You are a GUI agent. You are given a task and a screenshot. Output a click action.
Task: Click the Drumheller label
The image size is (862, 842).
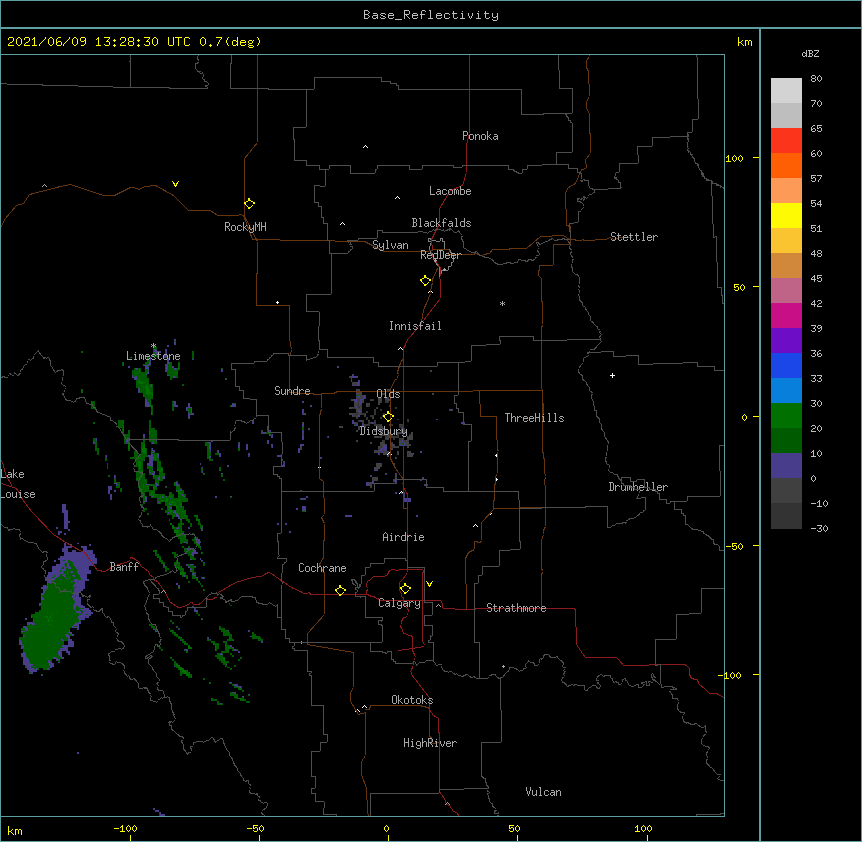coord(638,487)
